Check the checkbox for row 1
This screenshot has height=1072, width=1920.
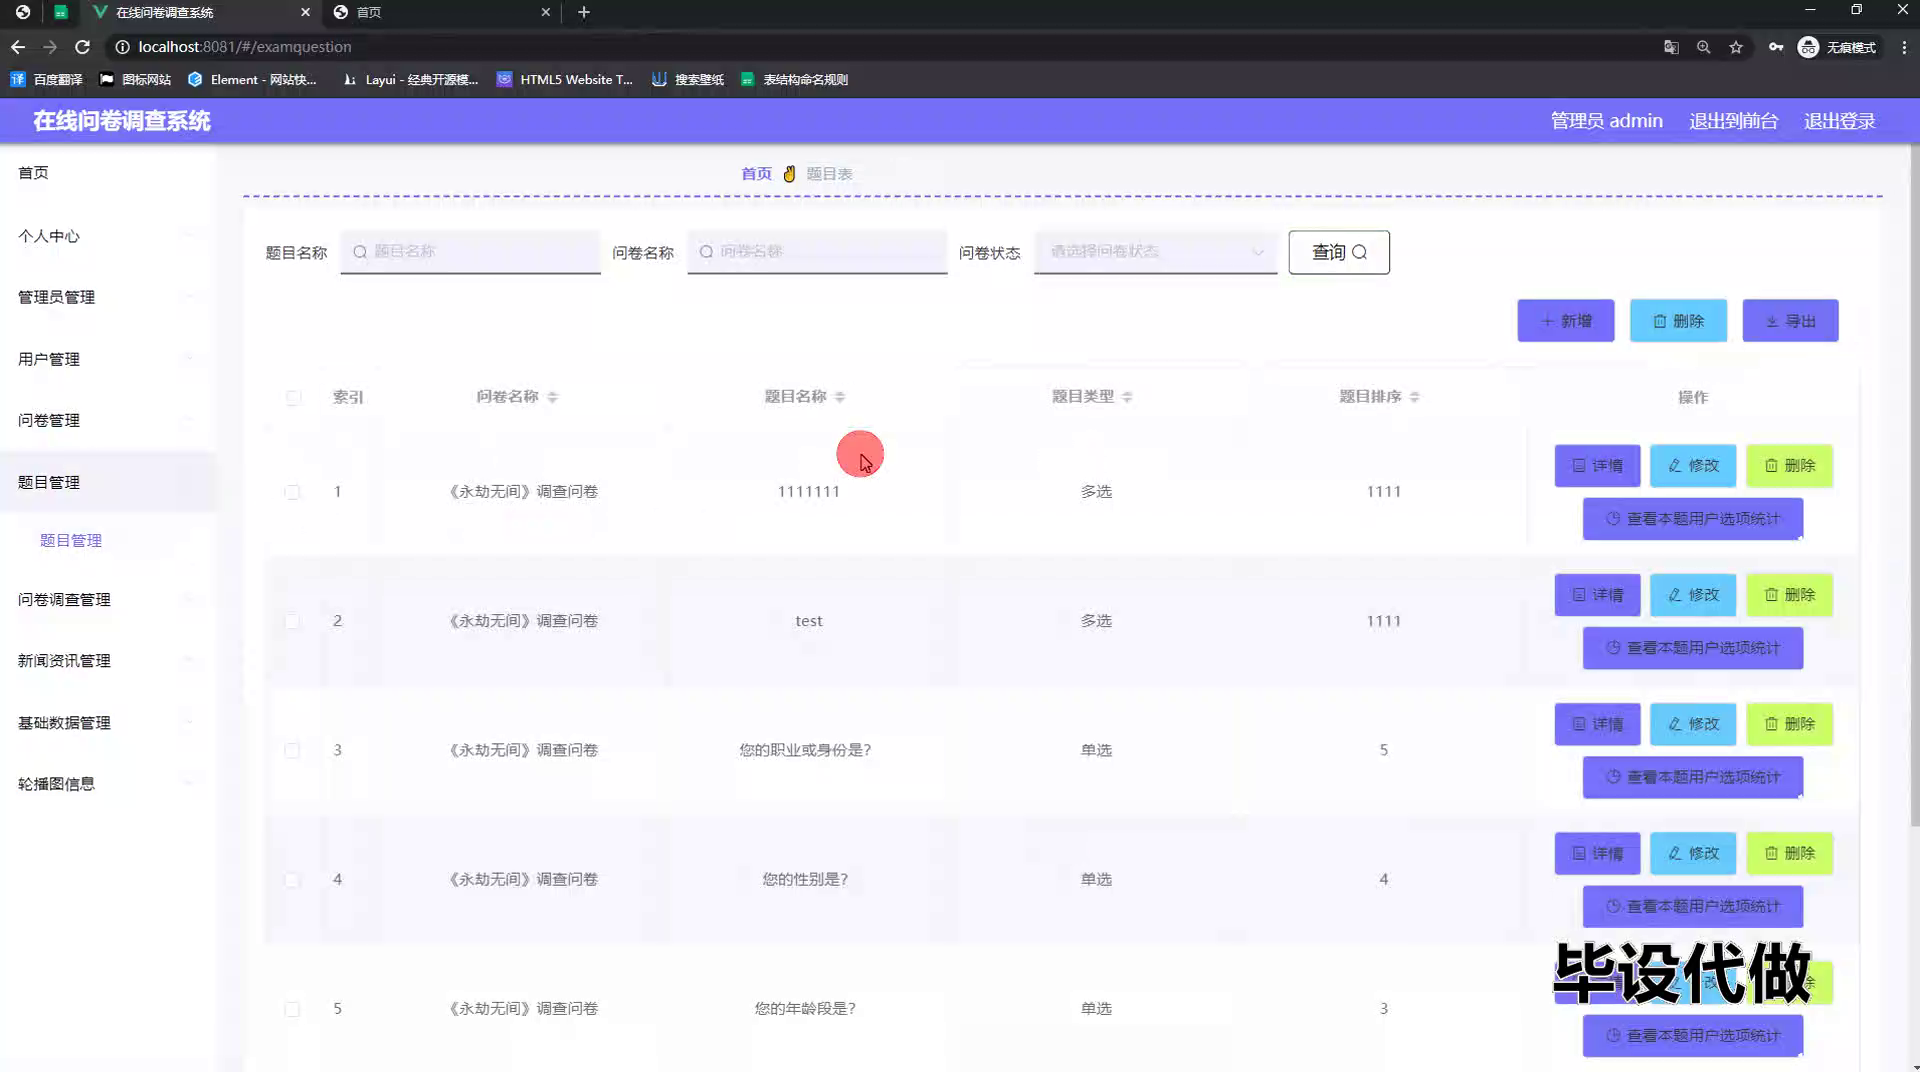pos(292,492)
